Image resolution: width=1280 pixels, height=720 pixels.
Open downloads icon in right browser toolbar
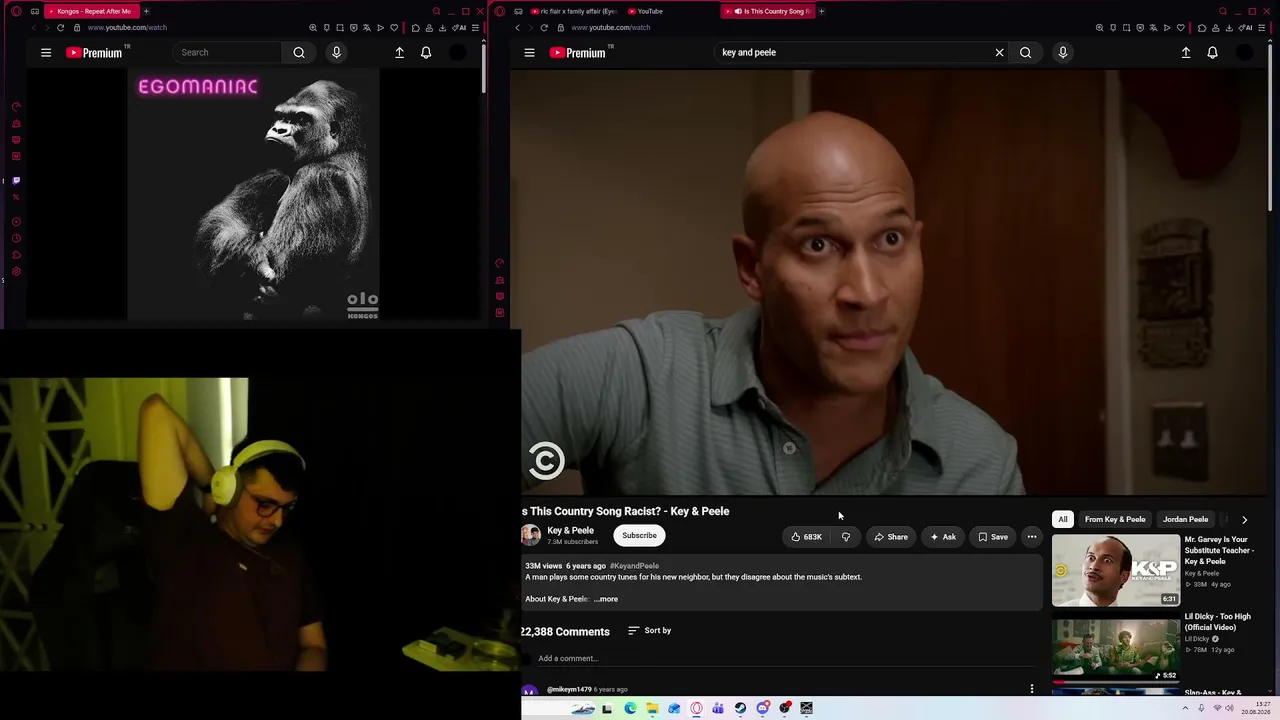tap(1229, 27)
